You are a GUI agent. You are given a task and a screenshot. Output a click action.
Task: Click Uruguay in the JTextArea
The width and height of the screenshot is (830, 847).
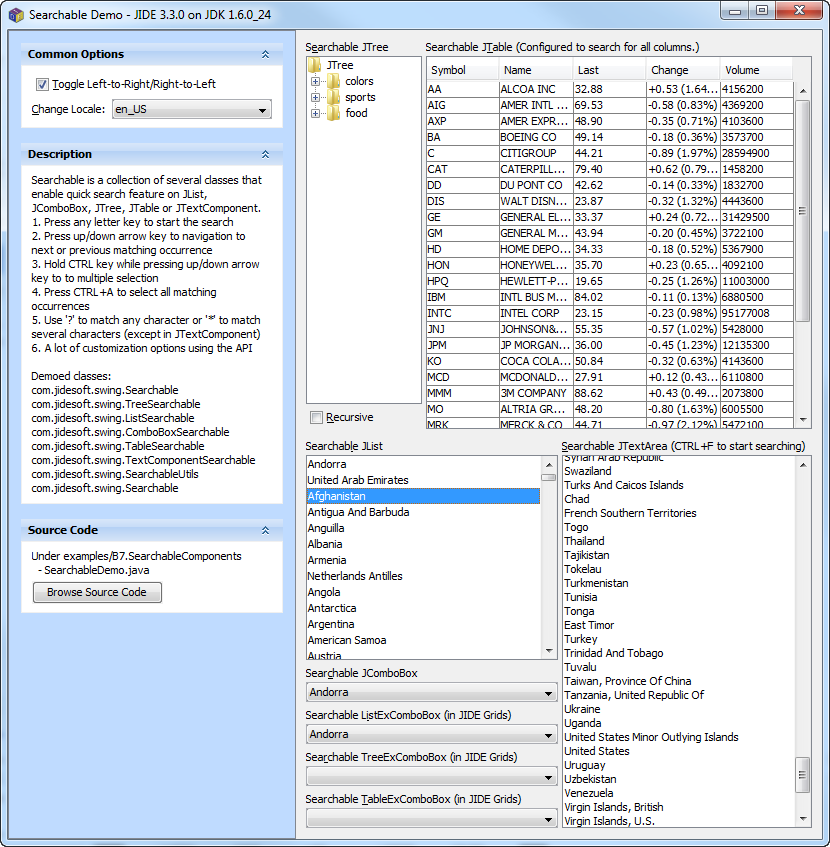pos(585,765)
